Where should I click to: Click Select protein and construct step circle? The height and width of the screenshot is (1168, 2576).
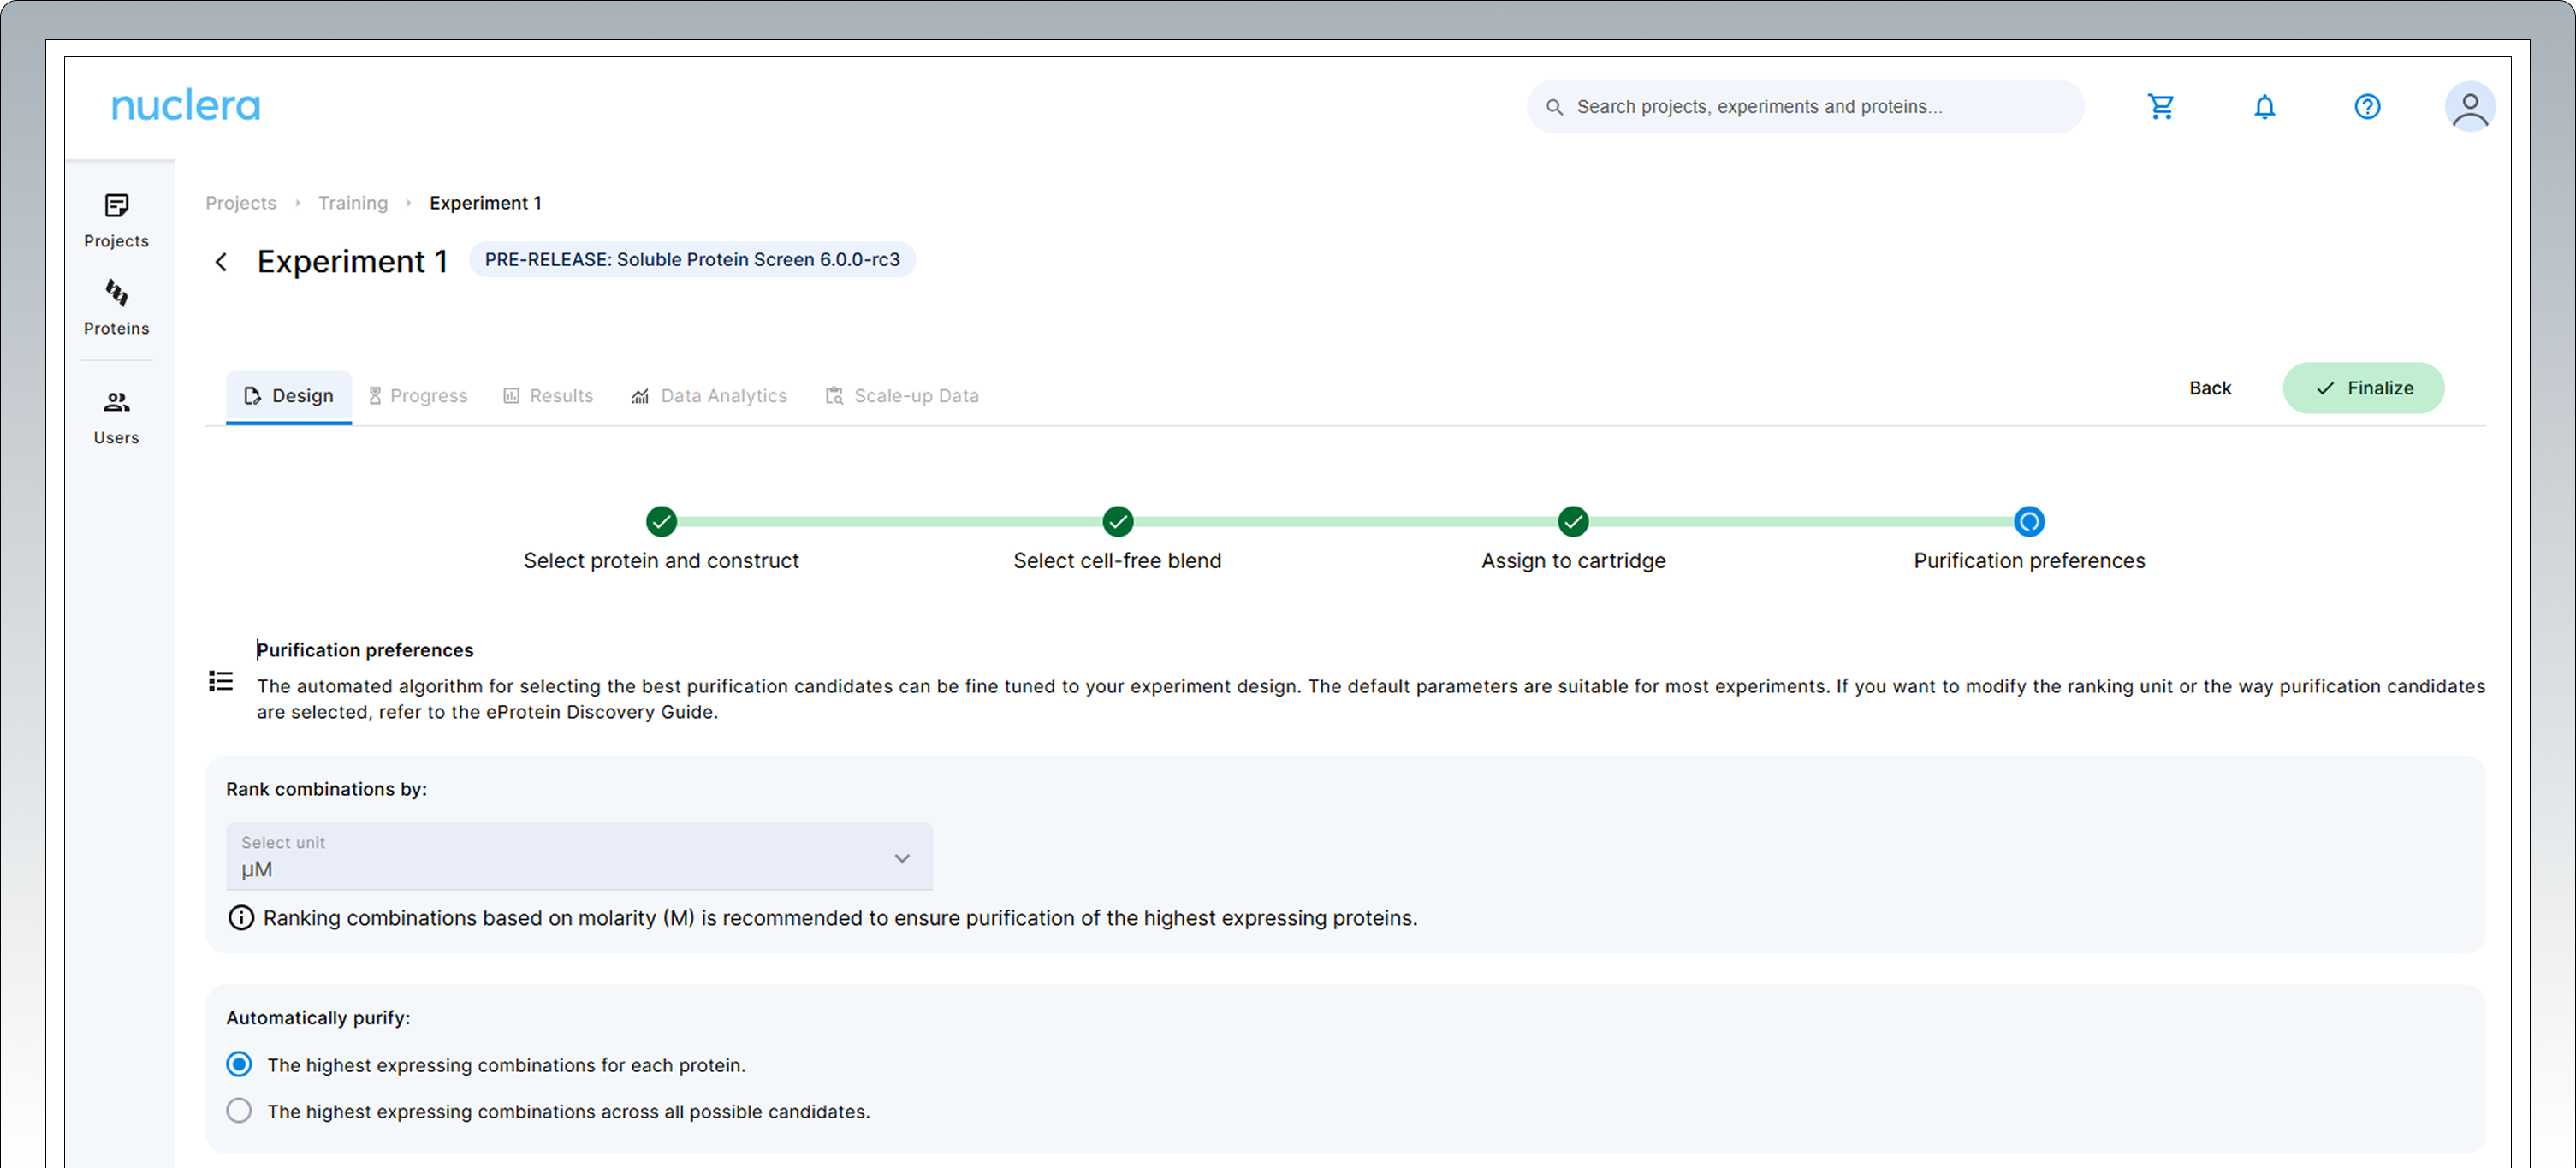click(661, 522)
